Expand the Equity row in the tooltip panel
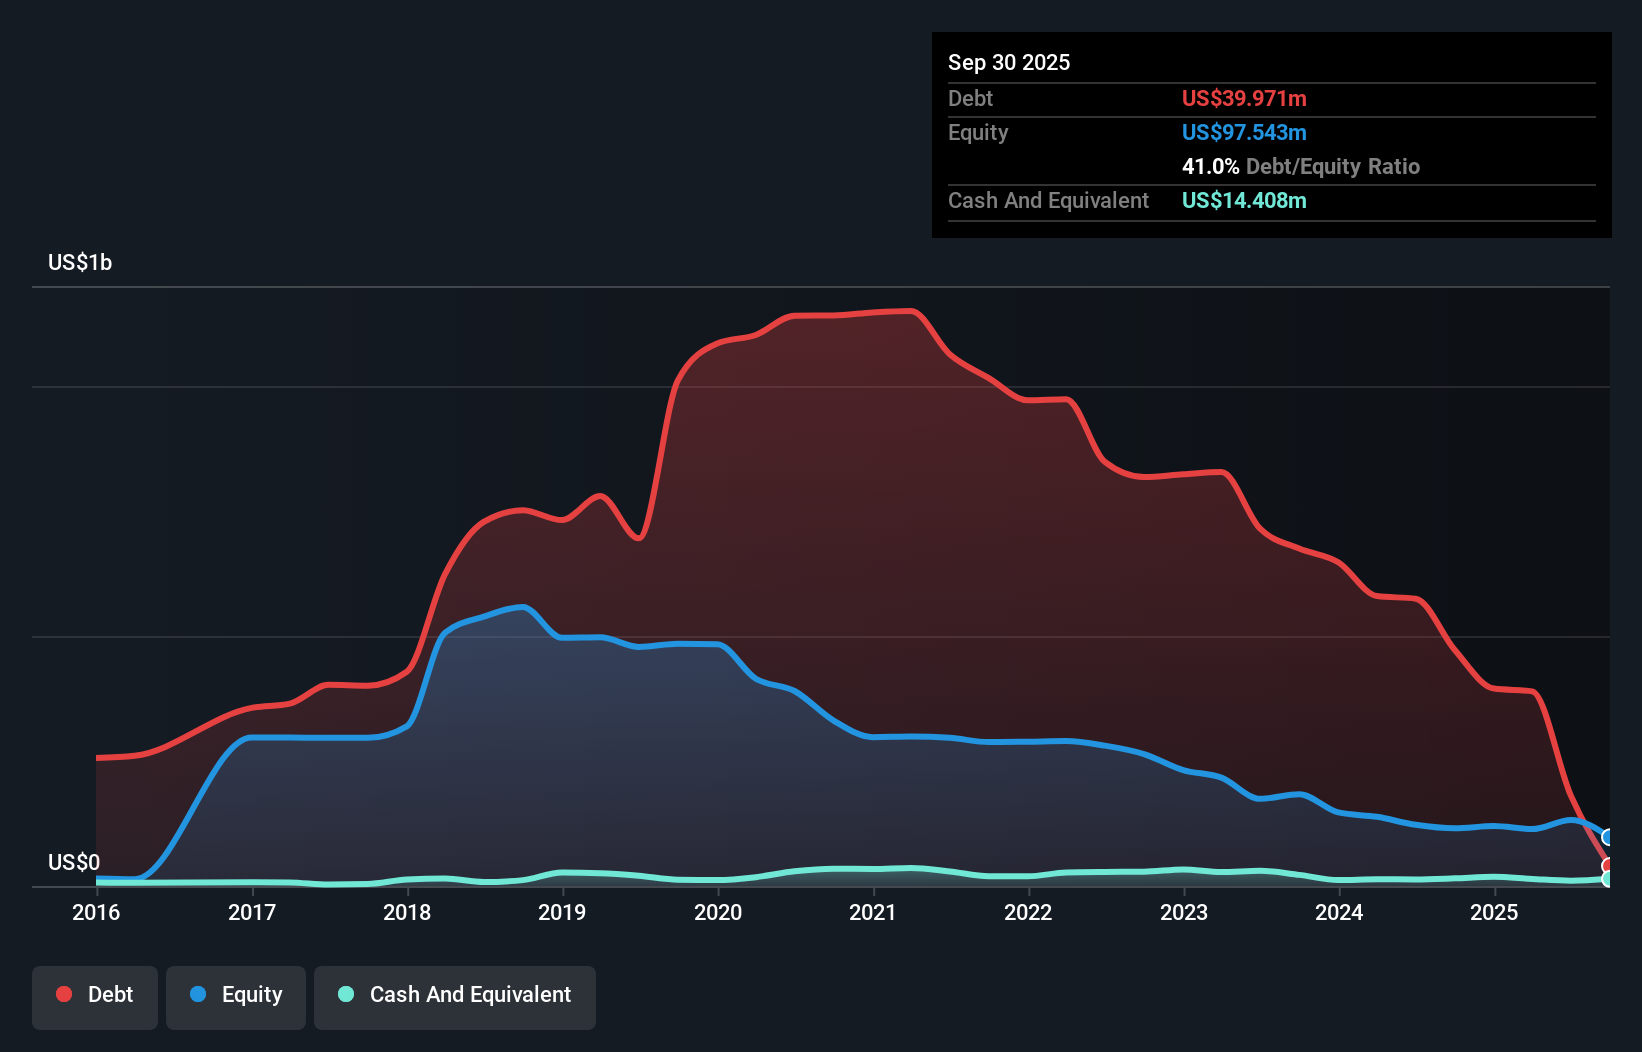1642x1052 pixels. pos(977,132)
